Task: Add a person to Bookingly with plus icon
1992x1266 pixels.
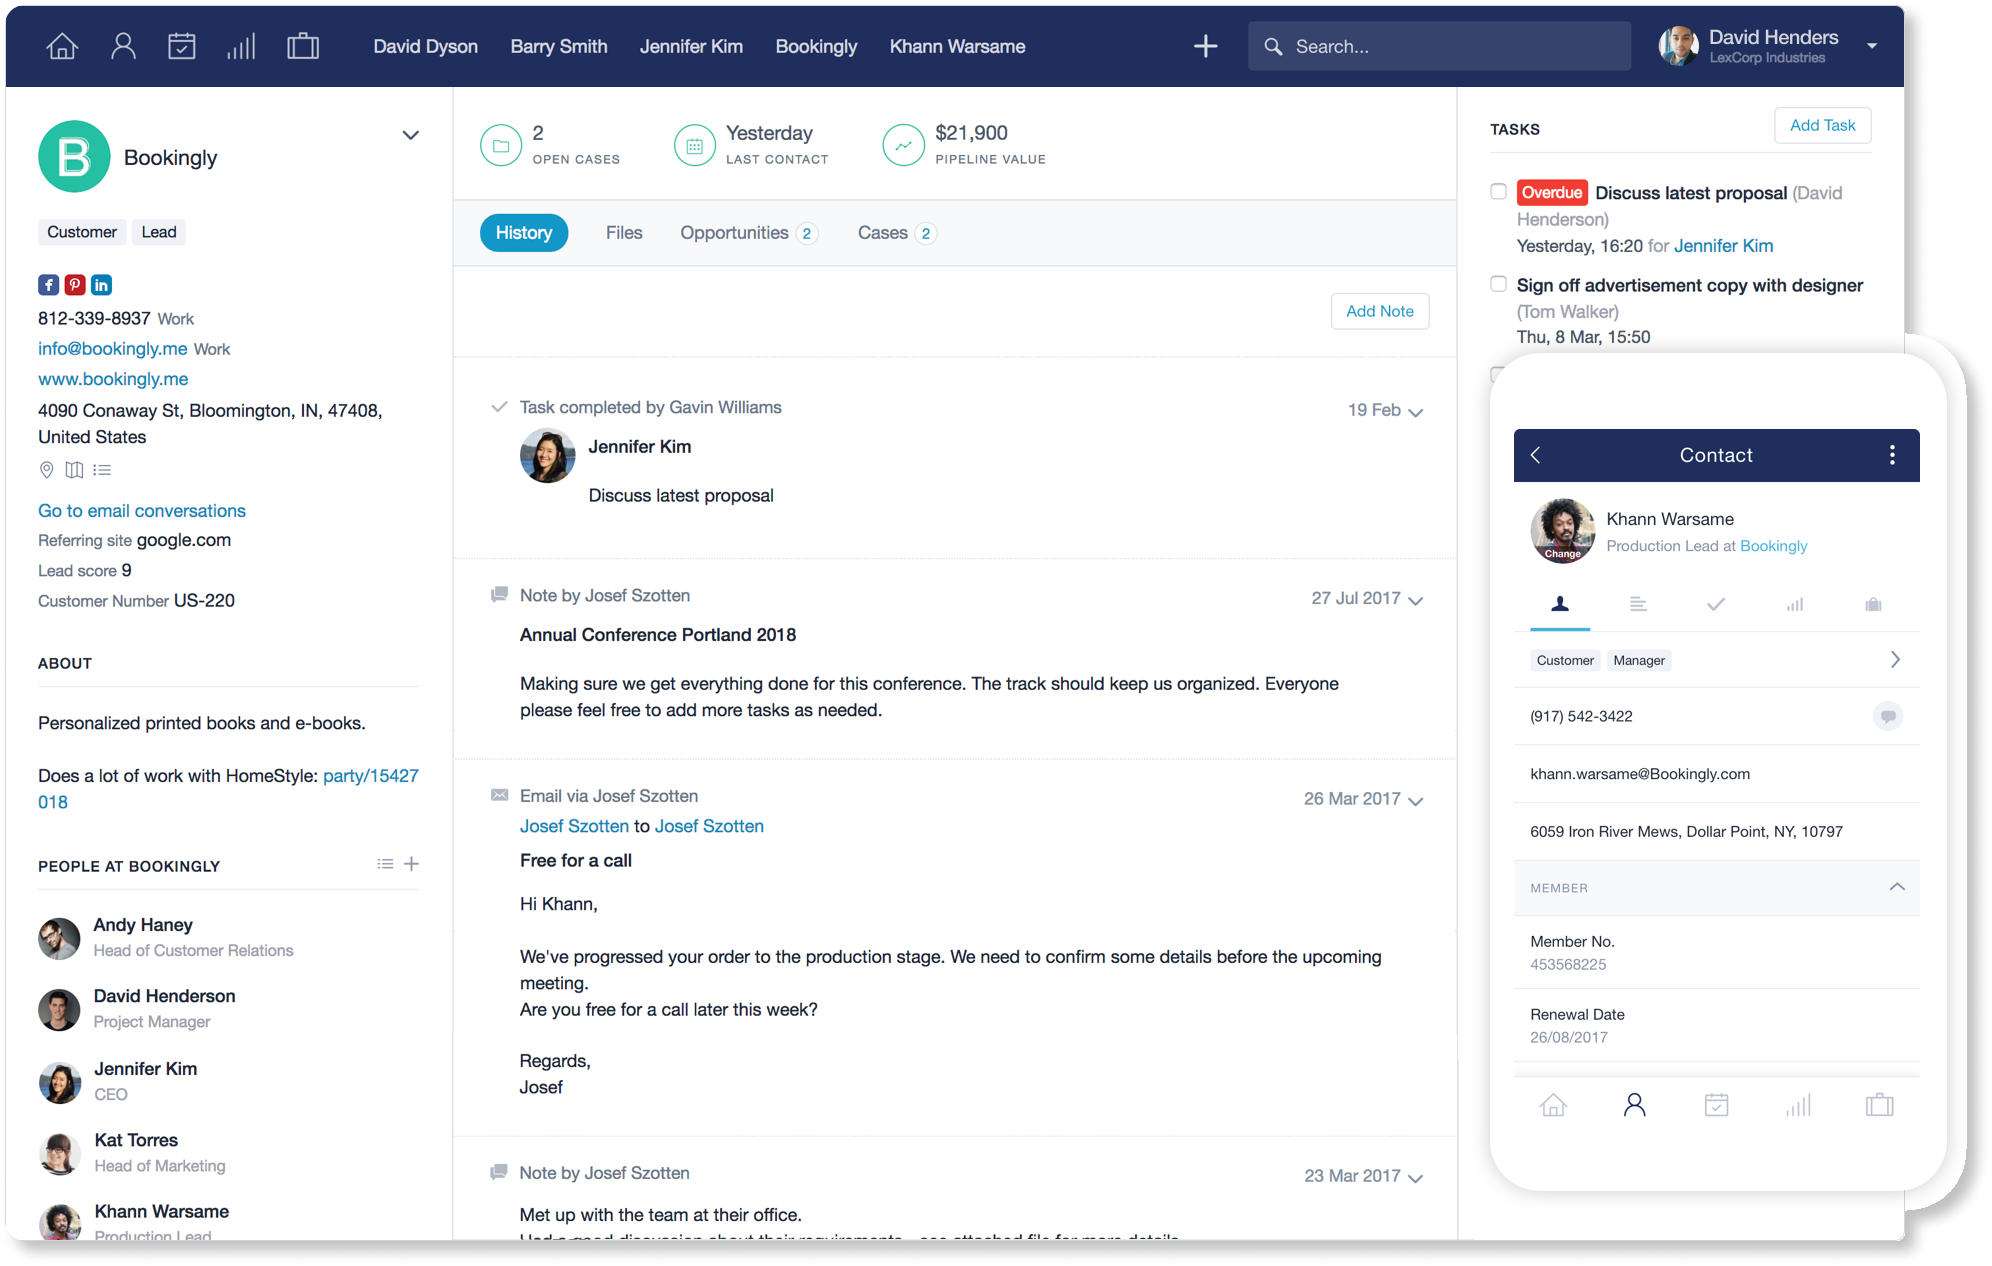Action: [x=411, y=864]
